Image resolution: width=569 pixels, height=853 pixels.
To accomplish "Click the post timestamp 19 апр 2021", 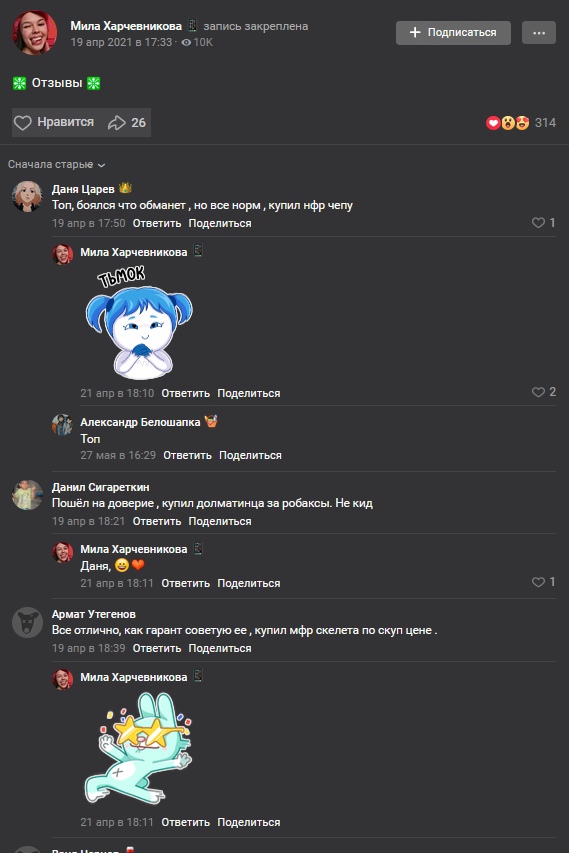I will pyautogui.click(x=121, y=42).
